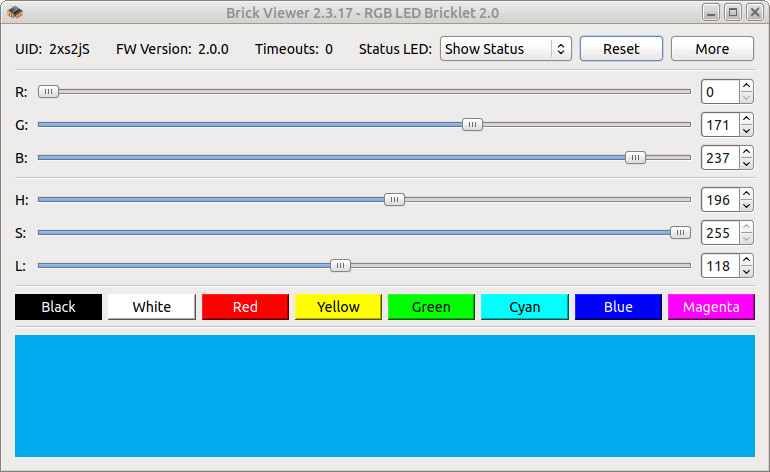This screenshot has width=770, height=472.
Task: Click the G slider handle
Action: 472,125
